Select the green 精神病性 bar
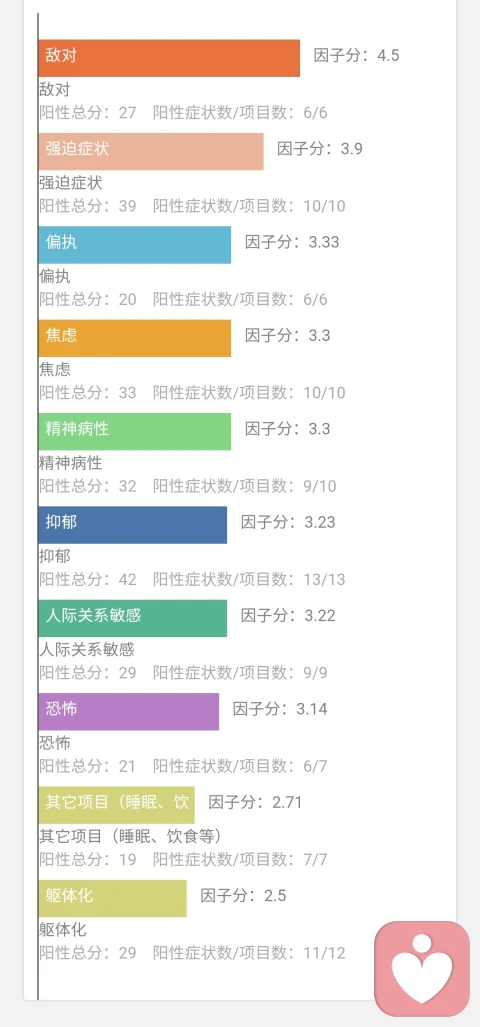The height and width of the screenshot is (1027, 480). (135, 432)
